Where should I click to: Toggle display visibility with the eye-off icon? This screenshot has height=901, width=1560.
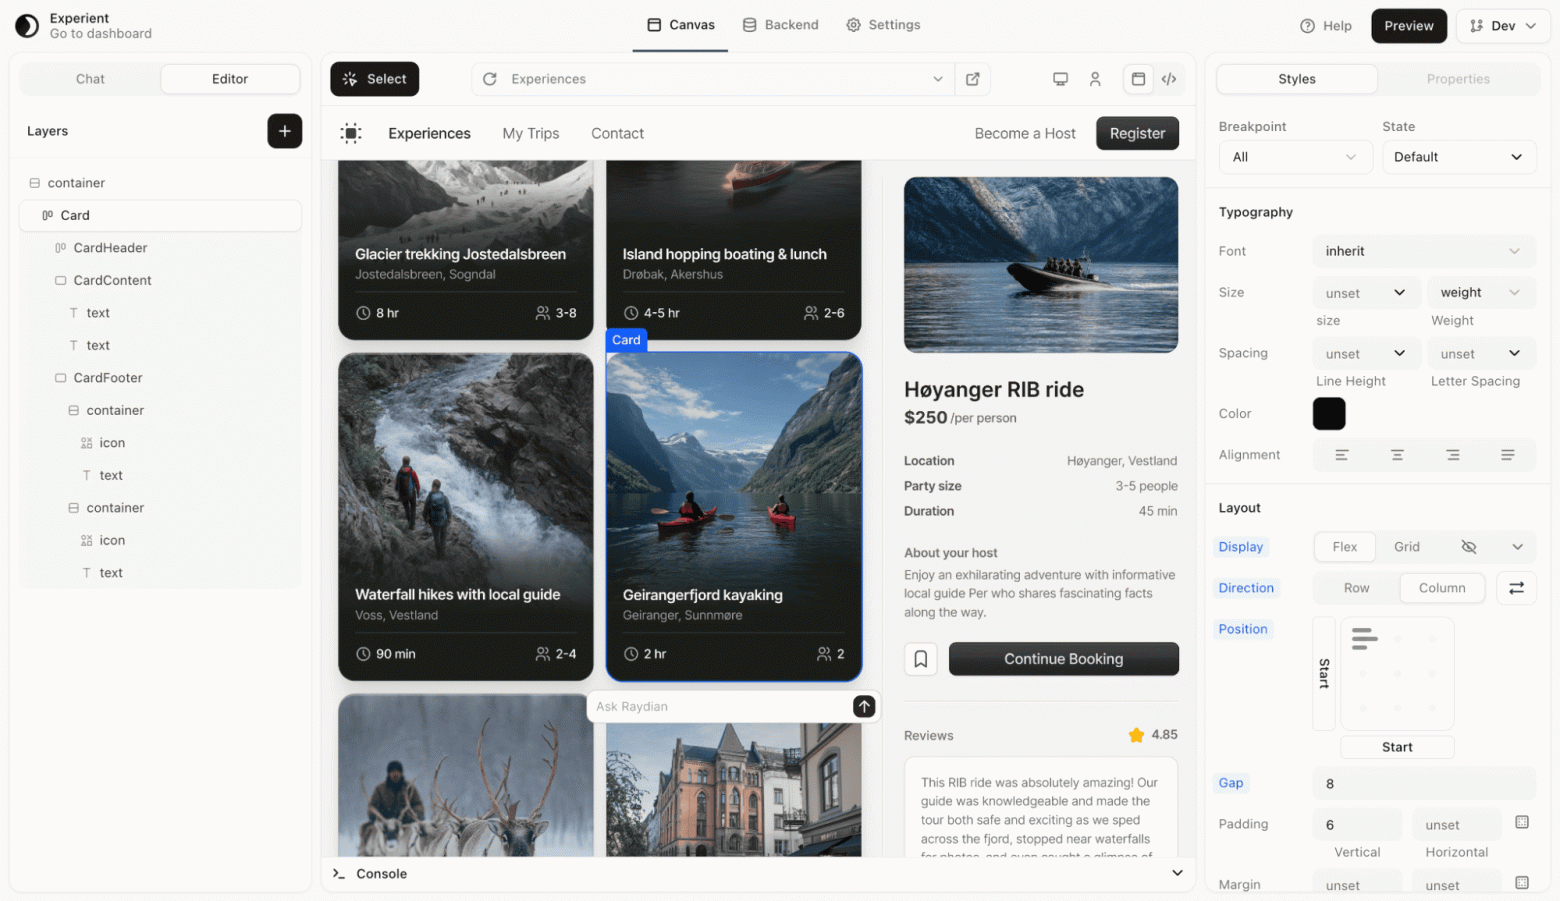pyautogui.click(x=1469, y=547)
